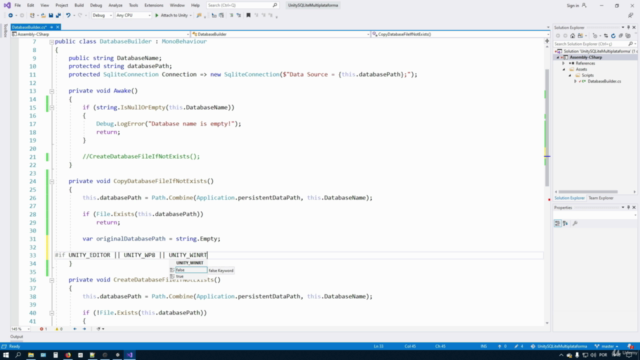The height and width of the screenshot is (360, 640).
Task: Open the Debug configuration dropdown
Action: [x=102, y=16]
